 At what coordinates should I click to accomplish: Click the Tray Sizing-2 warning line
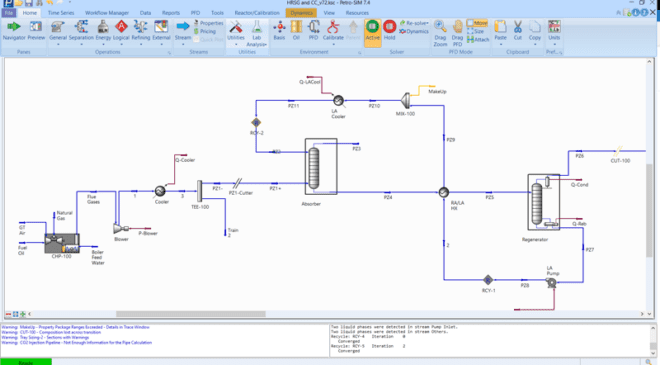45,338
